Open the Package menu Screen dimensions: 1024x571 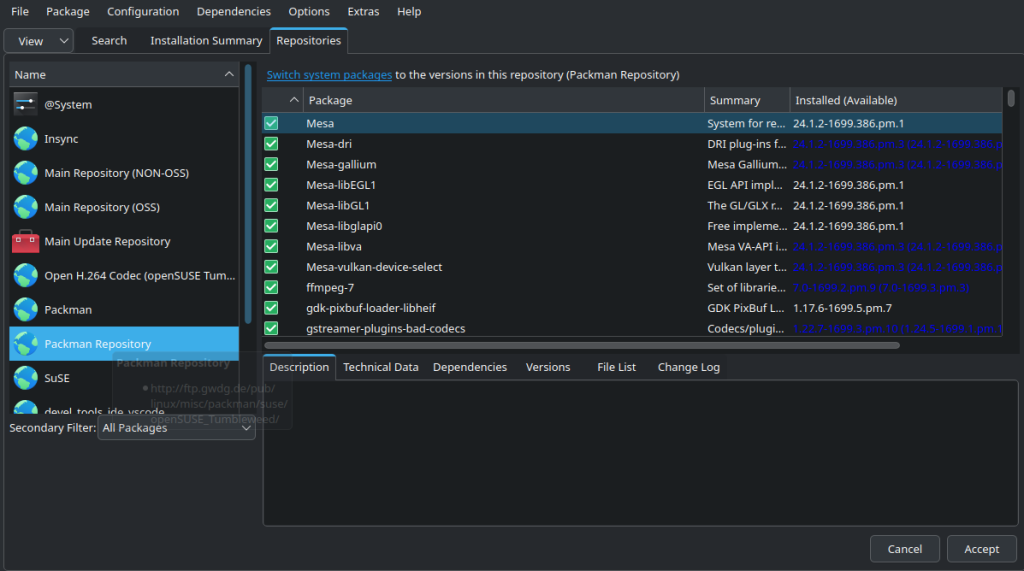point(68,12)
